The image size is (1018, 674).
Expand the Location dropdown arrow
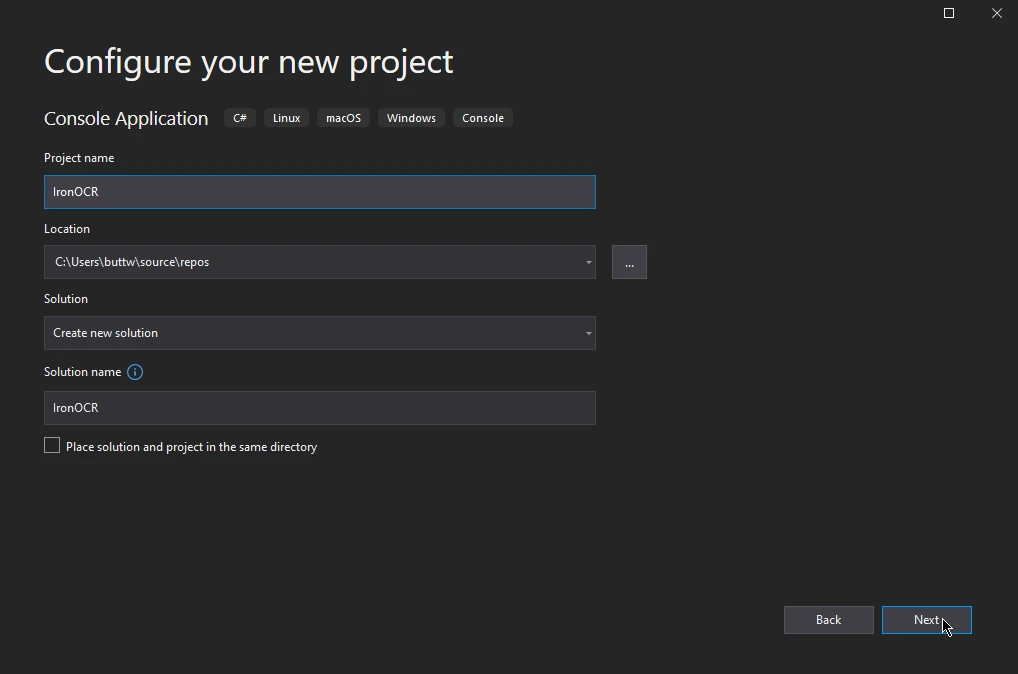(588, 263)
